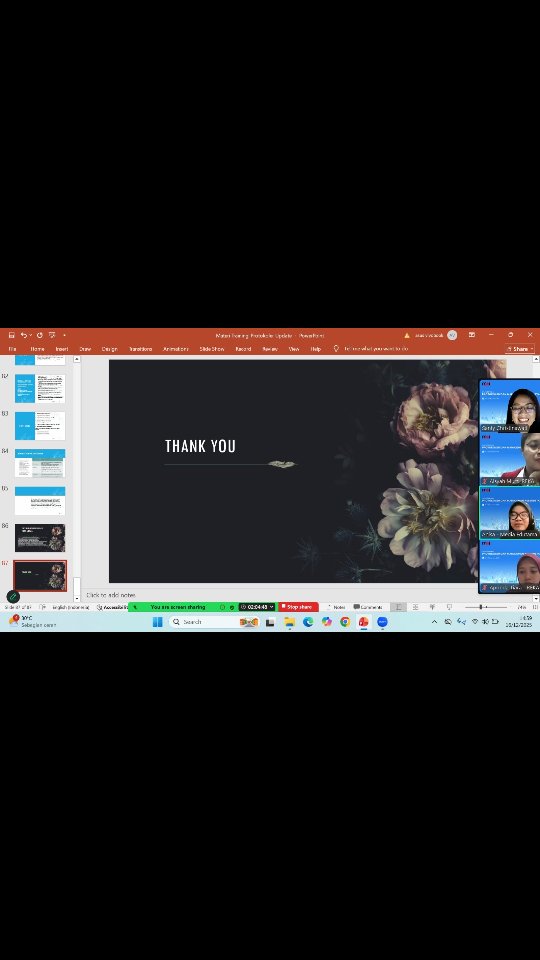Click the Tell me what you want to do box
The width and height of the screenshot is (540, 960).
[x=371, y=349]
